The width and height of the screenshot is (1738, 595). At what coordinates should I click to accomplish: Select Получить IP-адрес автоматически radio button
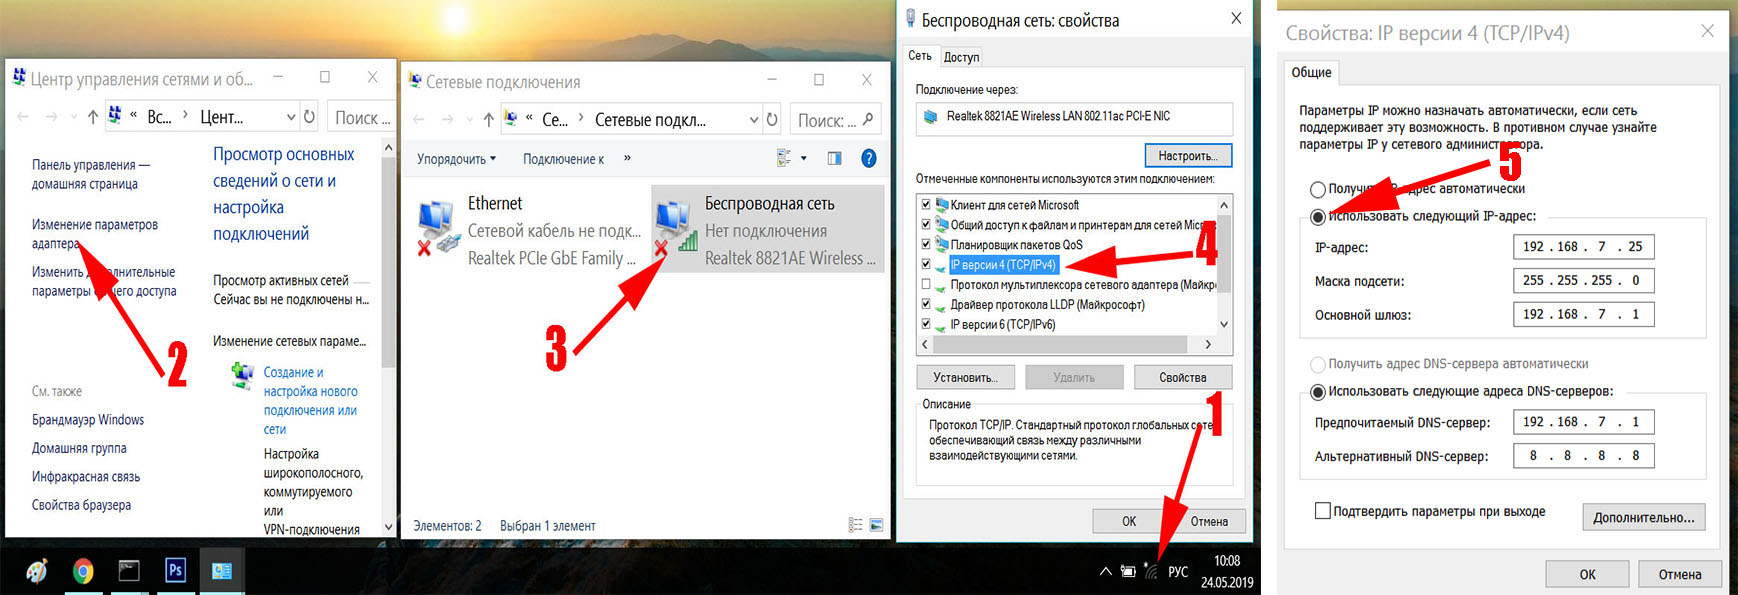coord(1318,189)
